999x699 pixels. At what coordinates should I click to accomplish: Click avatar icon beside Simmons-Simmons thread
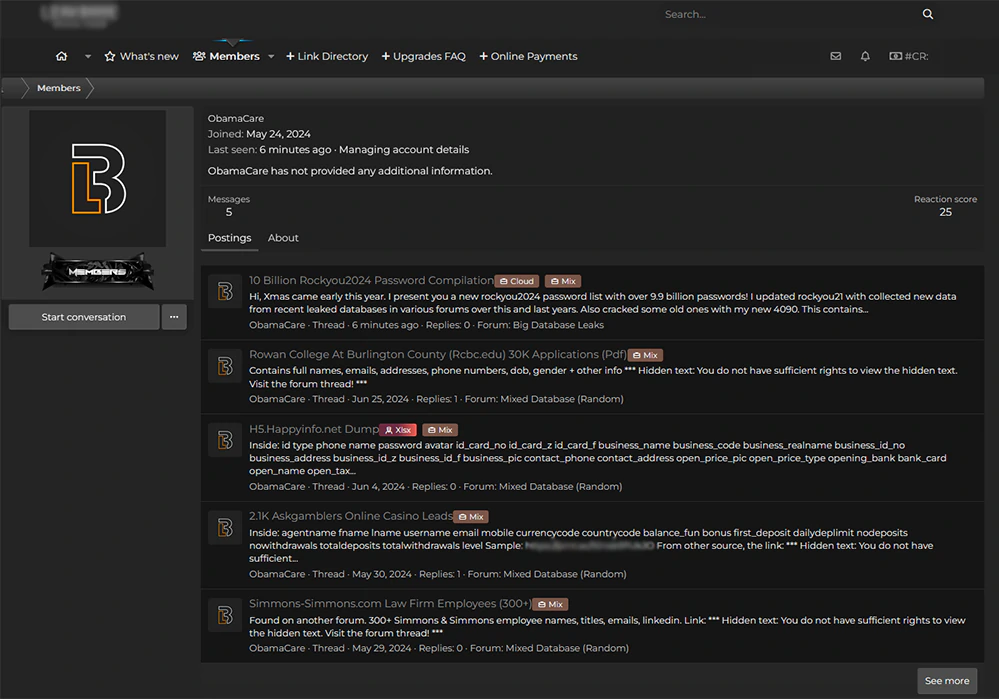click(x=225, y=615)
